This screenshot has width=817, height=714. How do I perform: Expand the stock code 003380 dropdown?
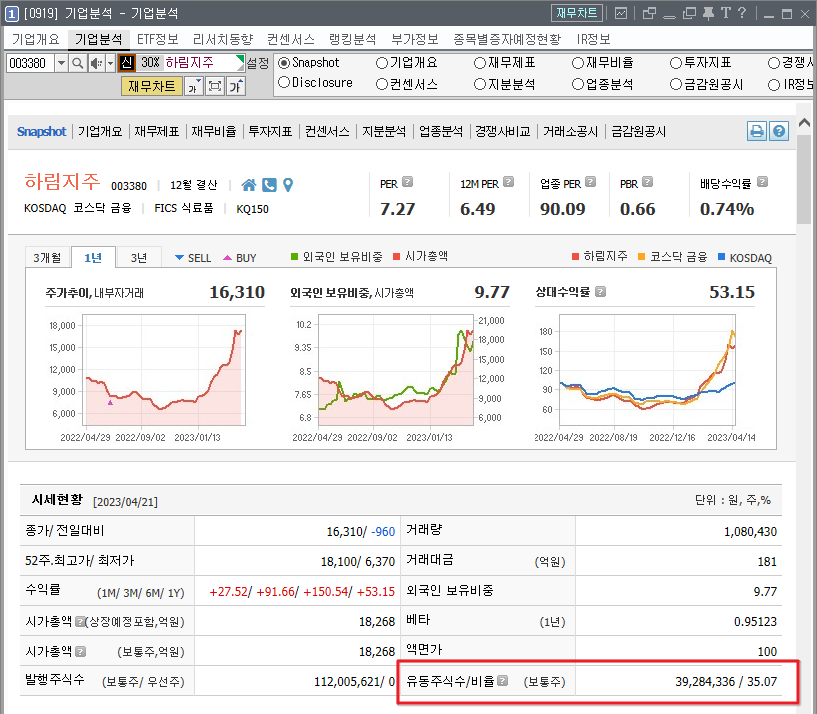point(61,64)
